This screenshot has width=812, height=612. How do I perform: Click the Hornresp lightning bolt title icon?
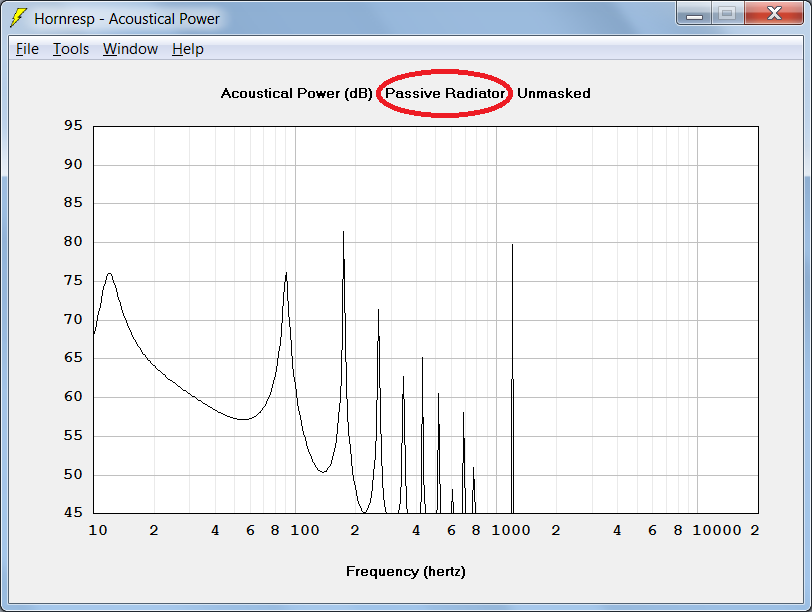[x=19, y=18]
